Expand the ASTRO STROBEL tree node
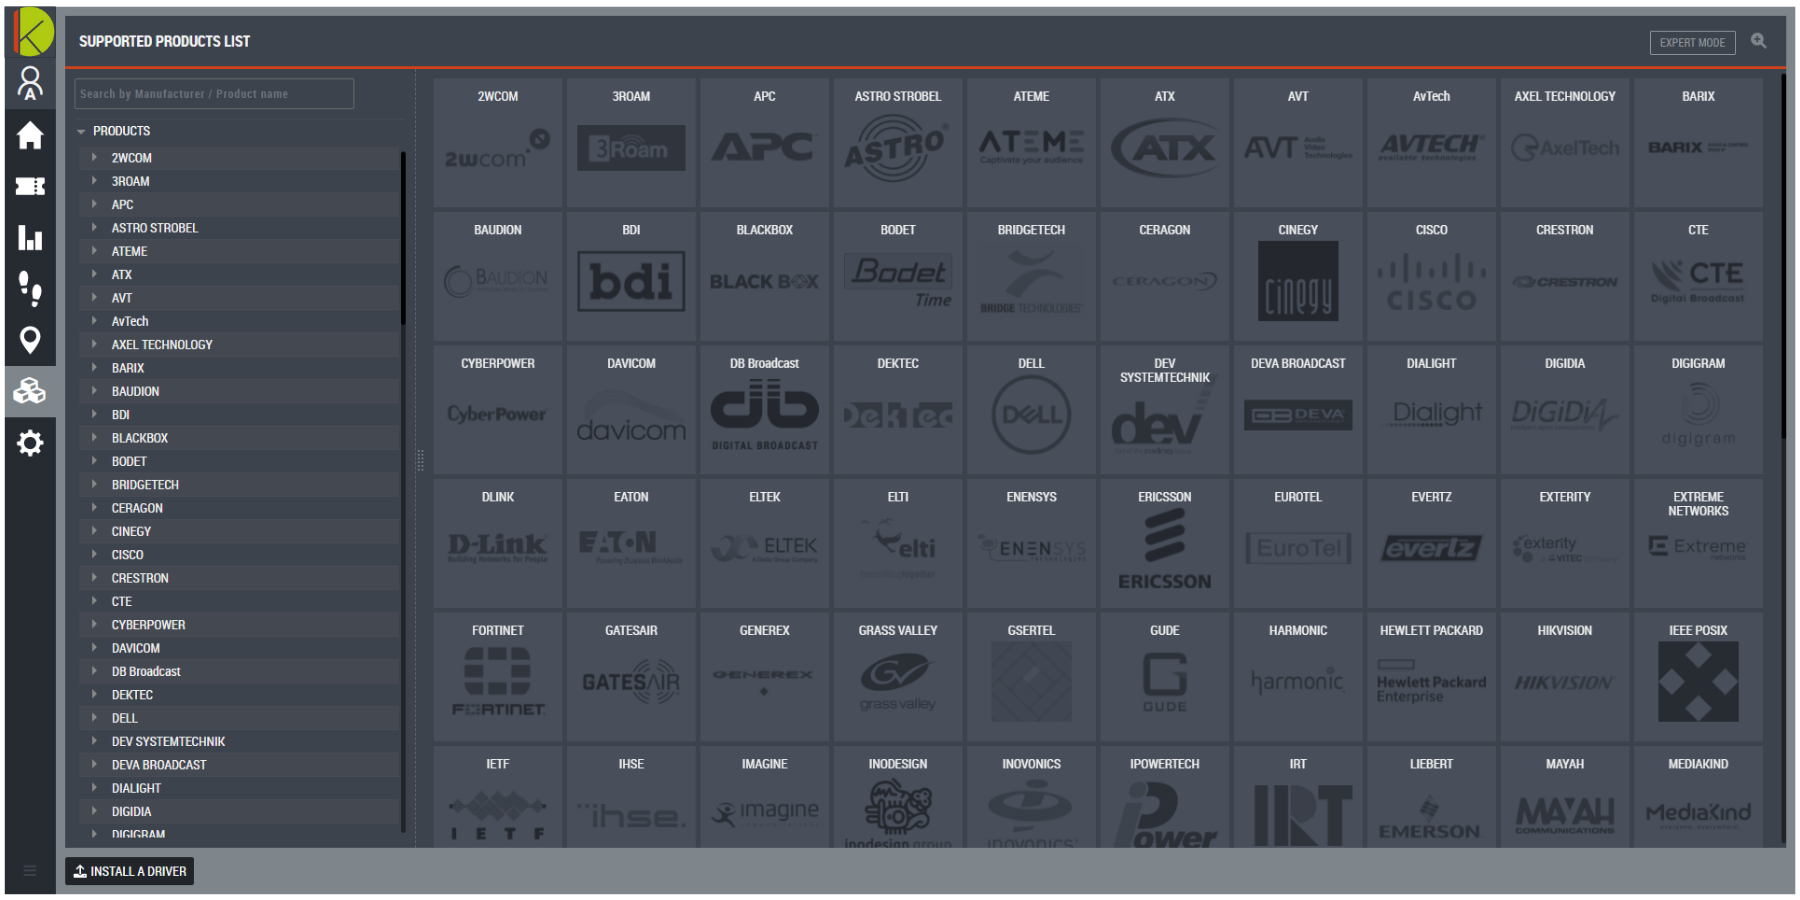This screenshot has width=1800, height=900. pyautogui.click(x=94, y=228)
